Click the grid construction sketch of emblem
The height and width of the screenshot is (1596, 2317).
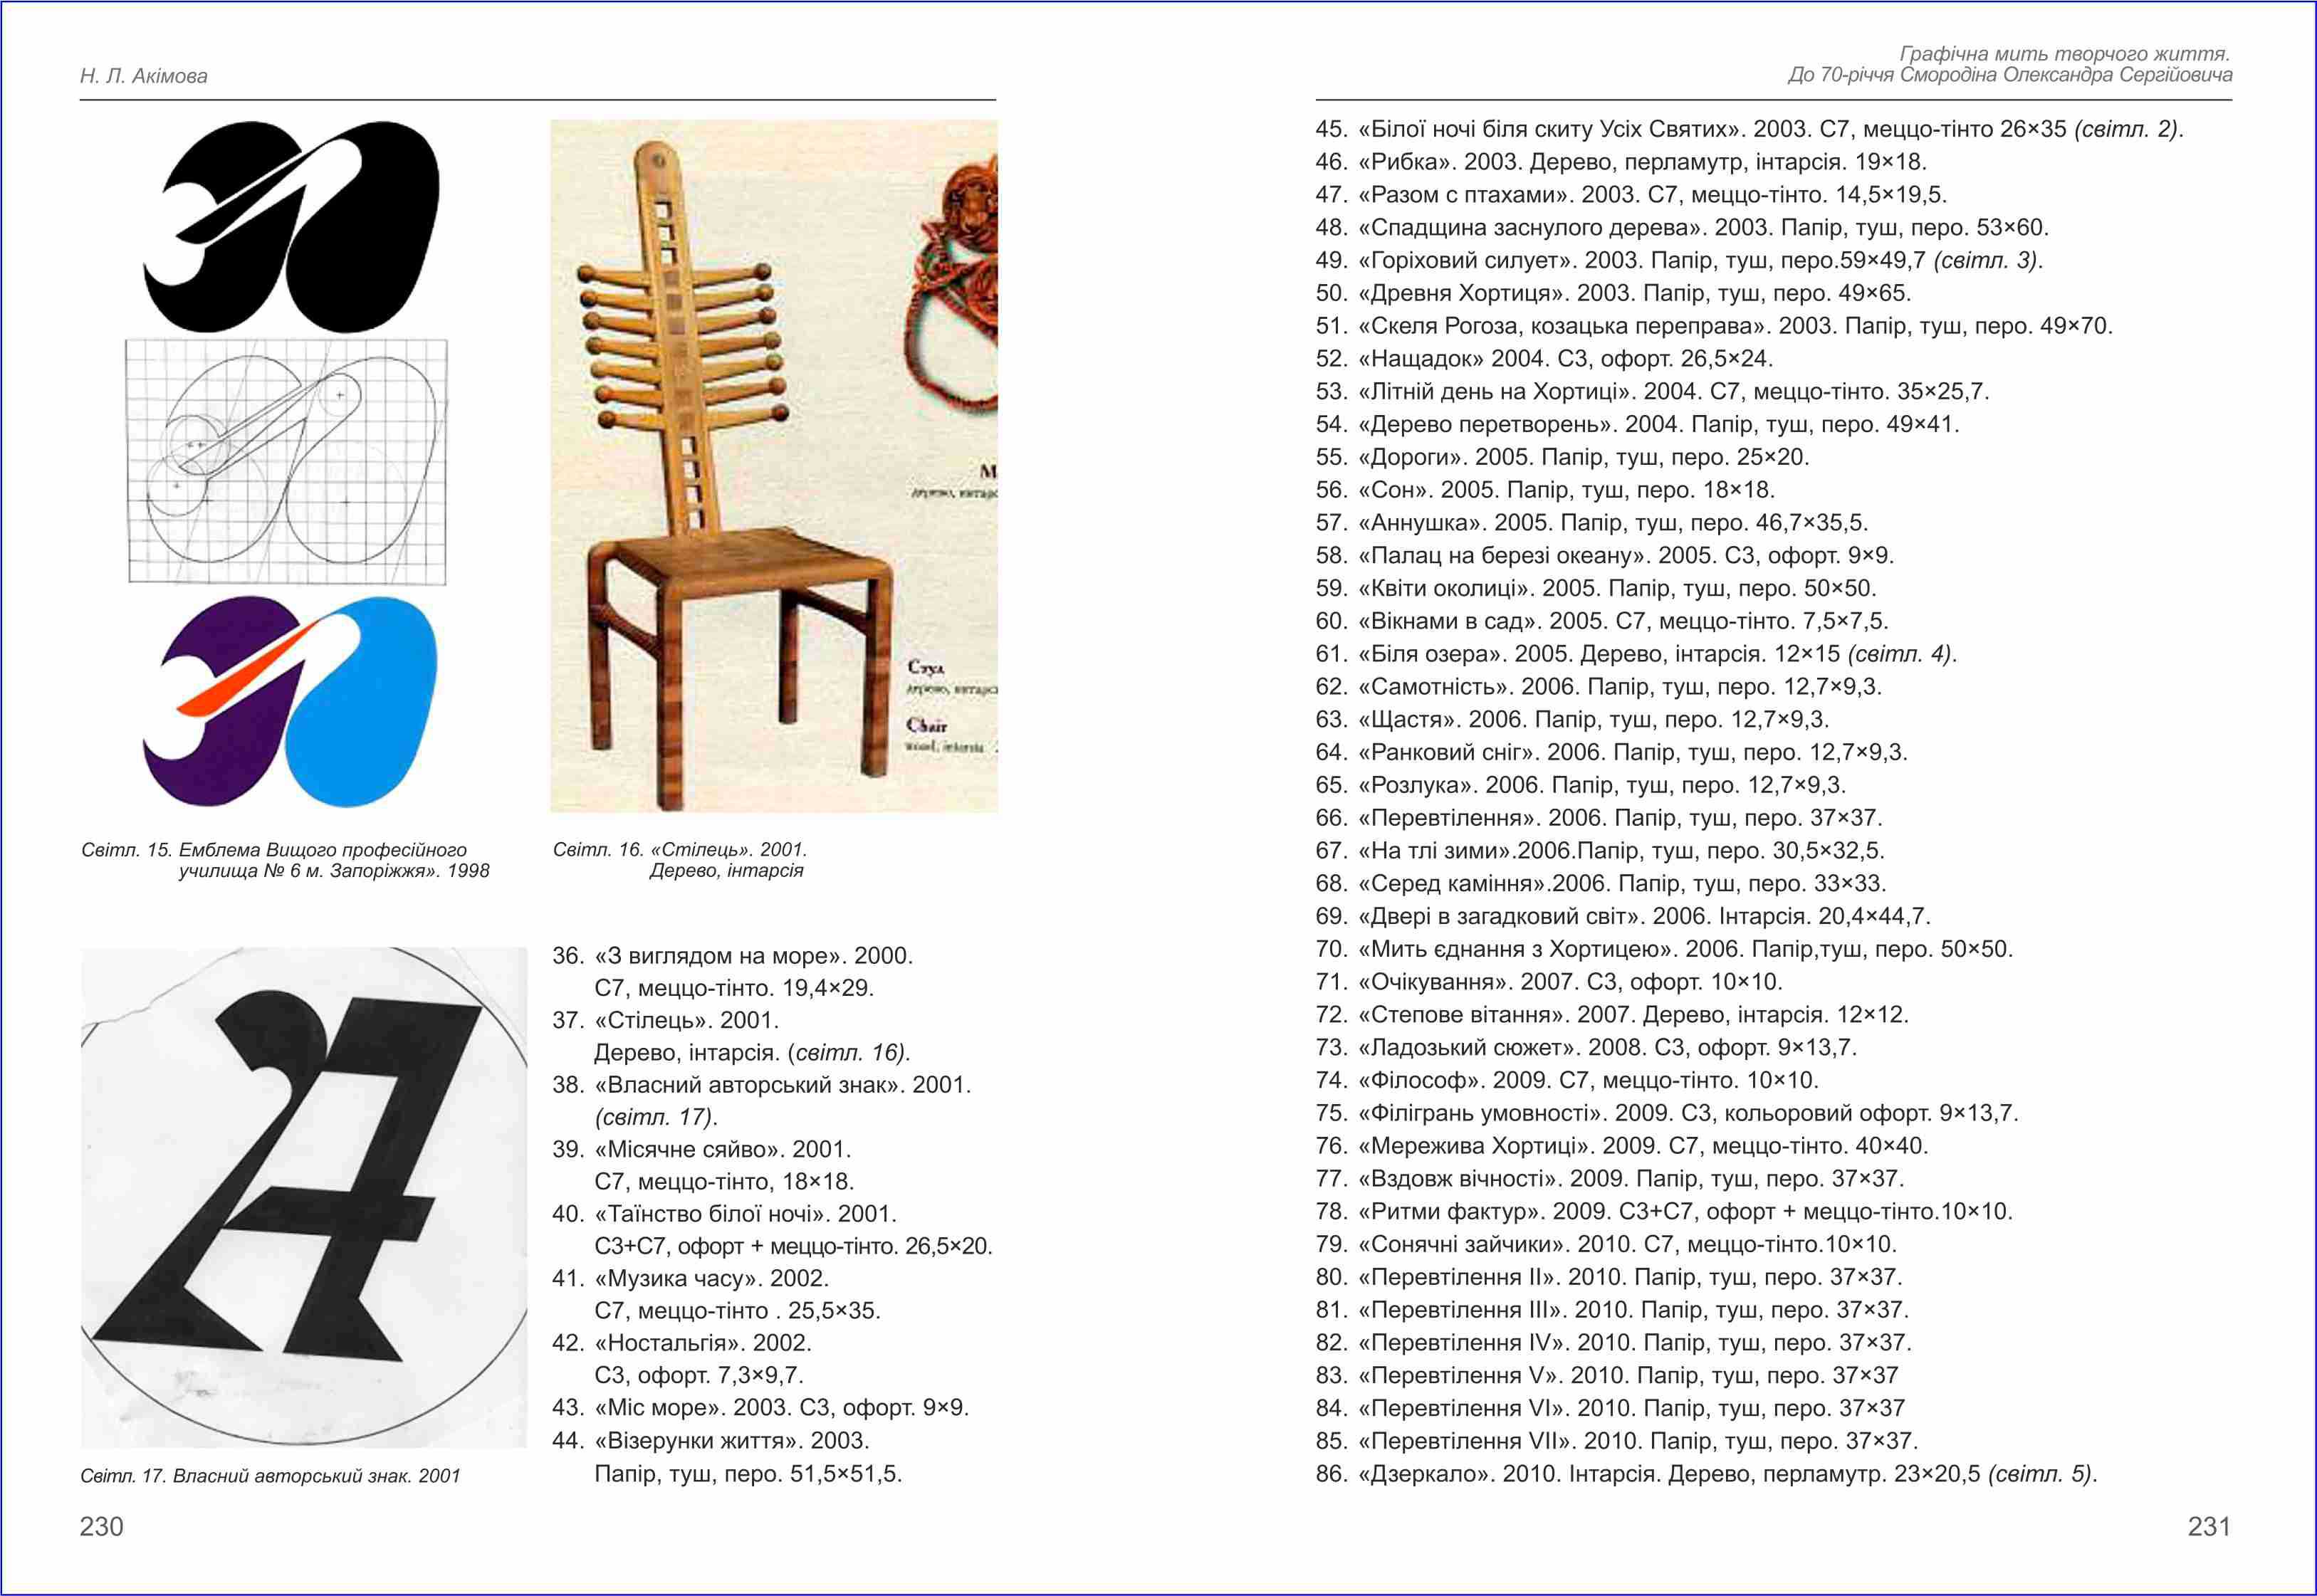[287, 461]
